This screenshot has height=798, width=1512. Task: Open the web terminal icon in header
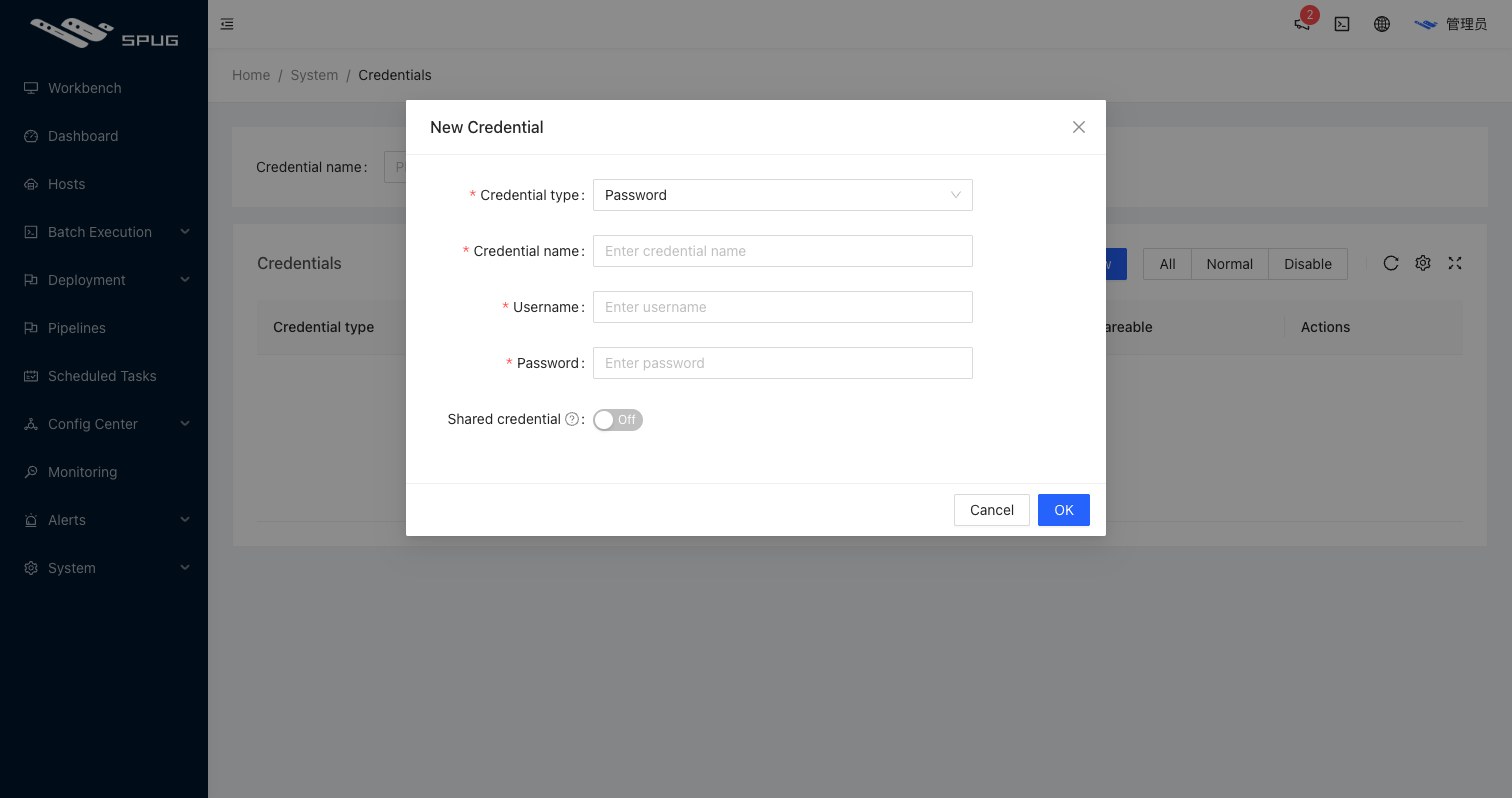1342,24
